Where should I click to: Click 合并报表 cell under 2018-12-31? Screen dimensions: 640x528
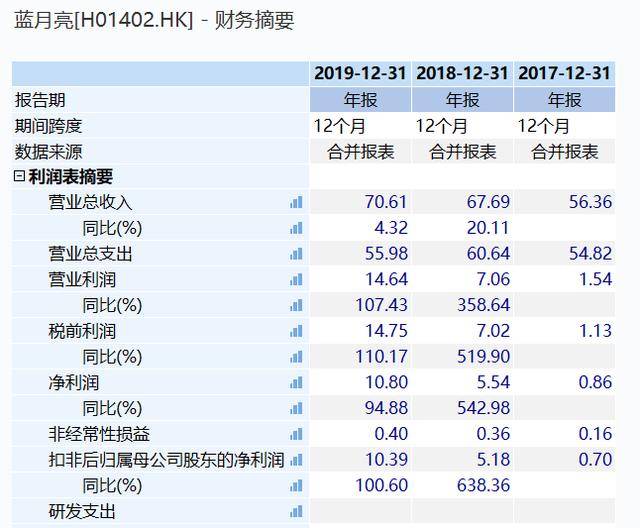coord(462,151)
